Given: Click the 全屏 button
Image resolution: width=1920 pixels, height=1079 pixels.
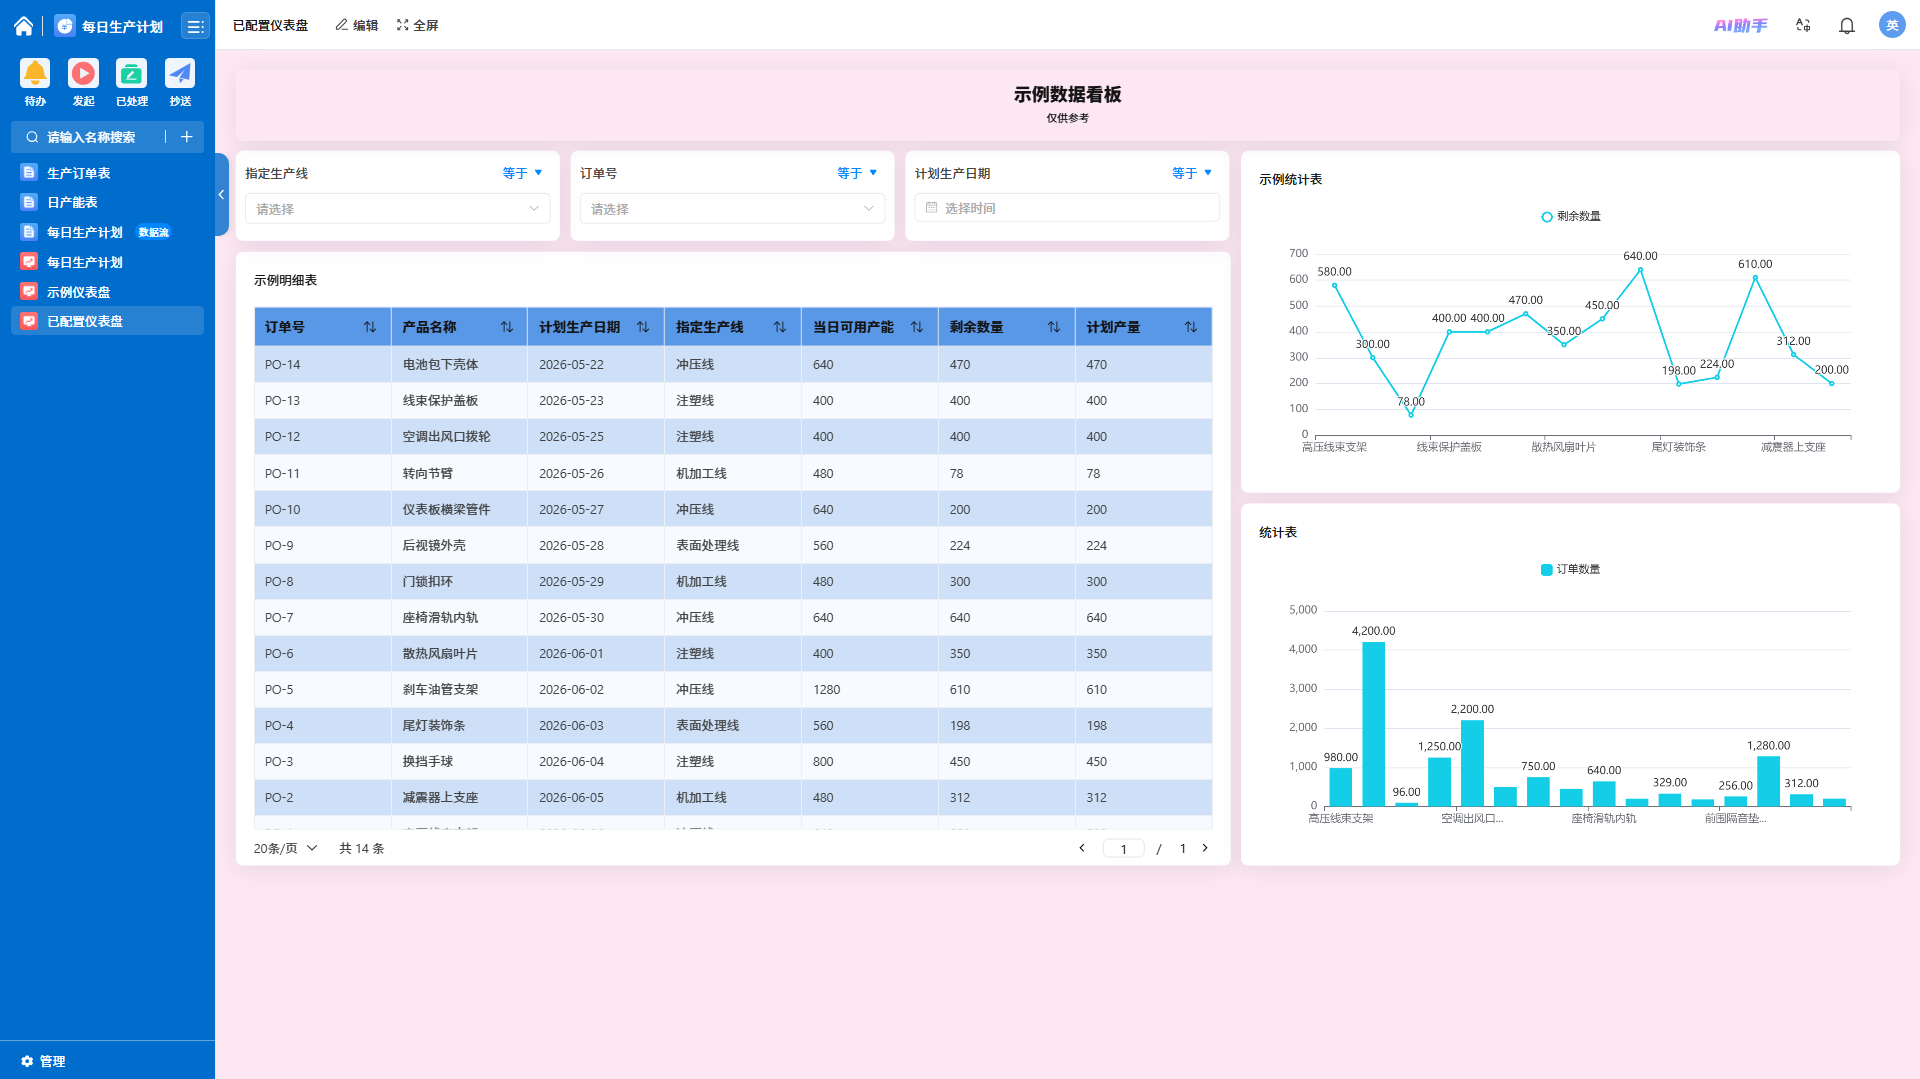Looking at the screenshot, I should 418,25.
